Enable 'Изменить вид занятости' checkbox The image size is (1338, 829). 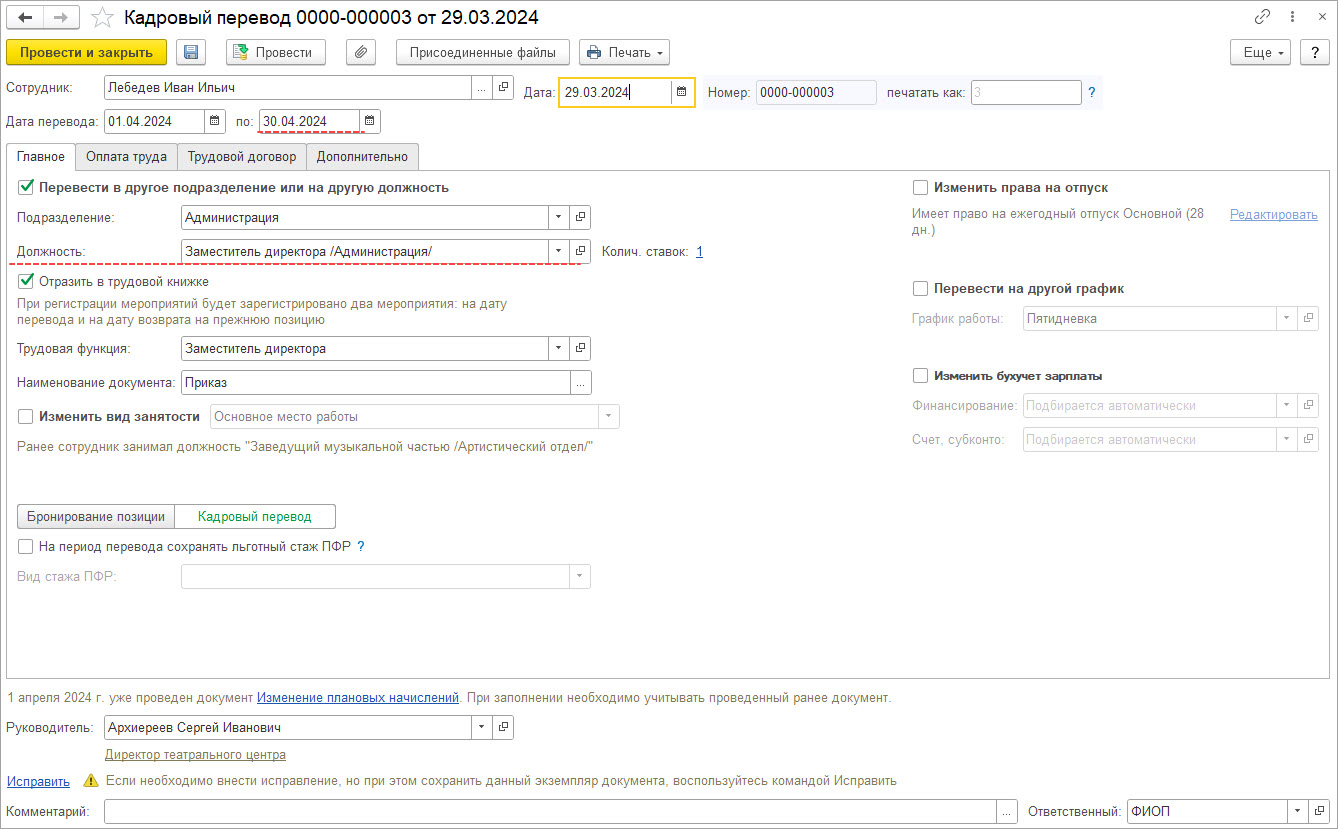[x=26, y=416]
